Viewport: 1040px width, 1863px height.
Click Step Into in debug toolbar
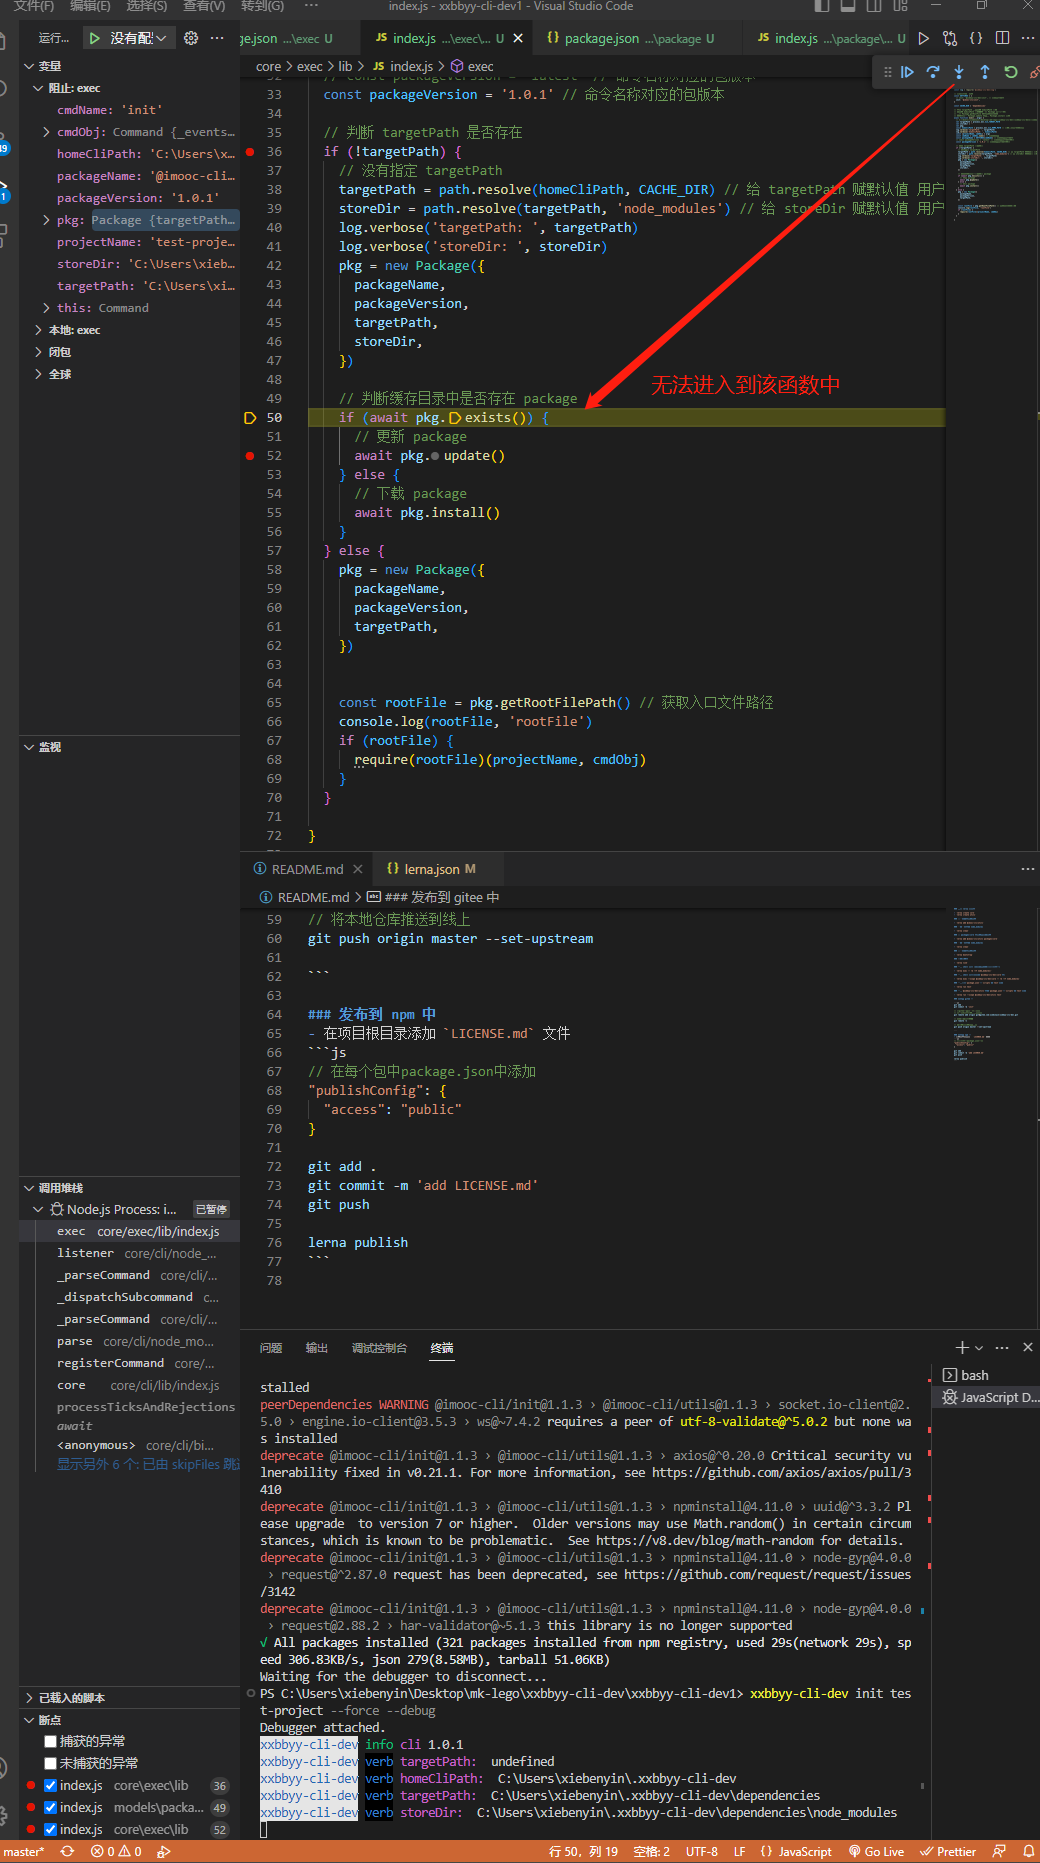click(x=959, y=72)
